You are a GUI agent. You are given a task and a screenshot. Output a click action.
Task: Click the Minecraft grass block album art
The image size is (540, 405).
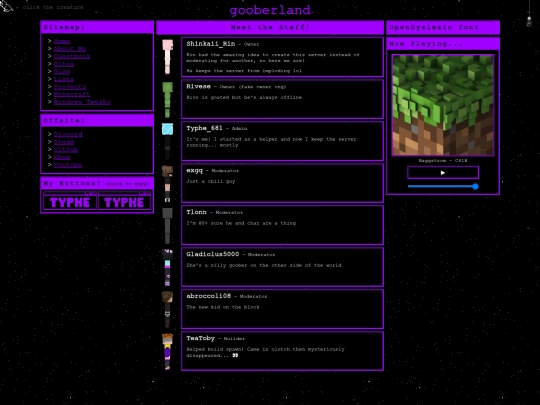pyautogui.click(x=443, y=105)
